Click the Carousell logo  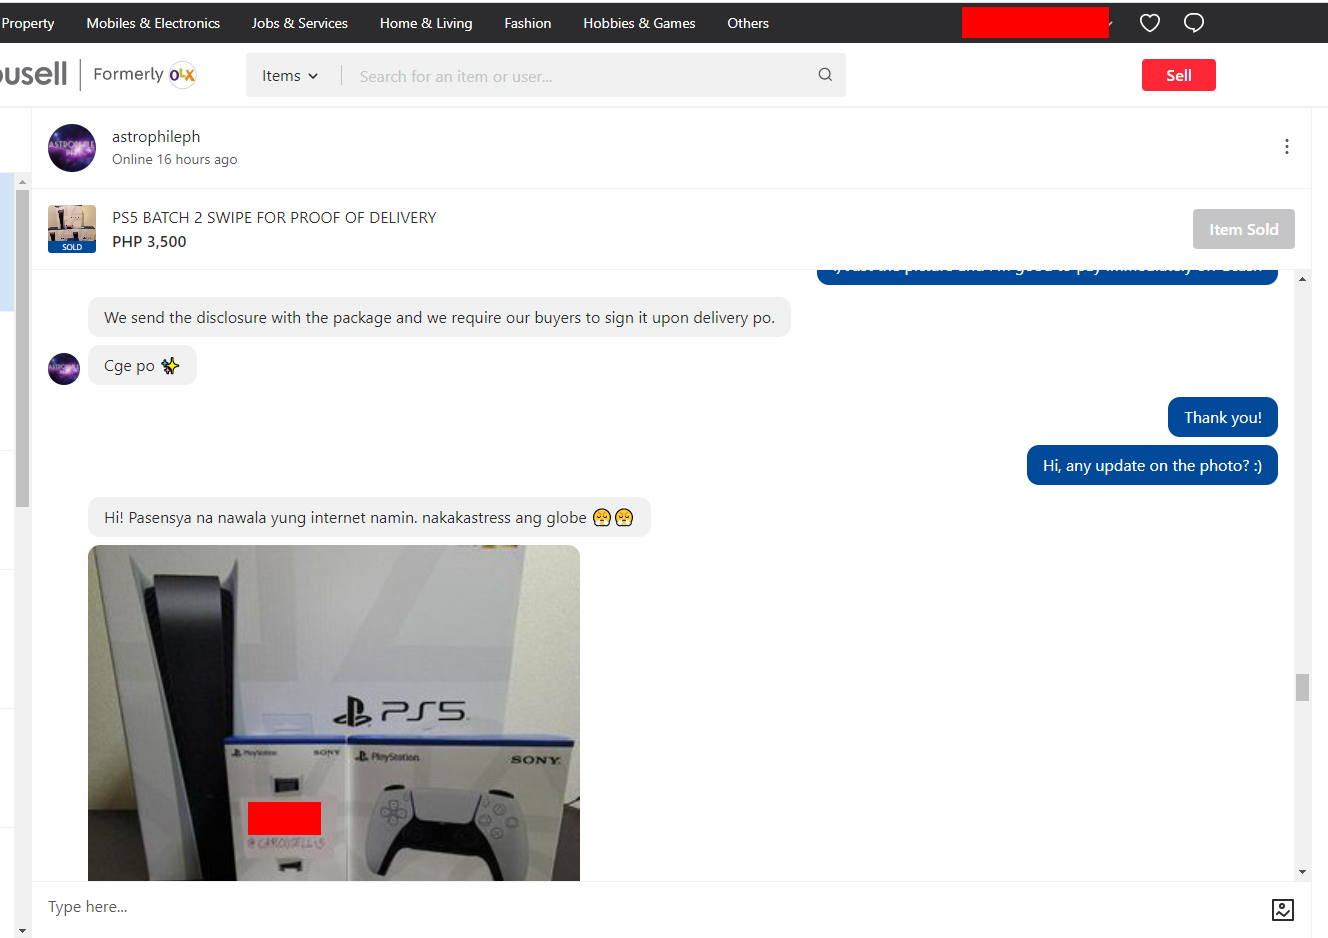tap(33, 74)
